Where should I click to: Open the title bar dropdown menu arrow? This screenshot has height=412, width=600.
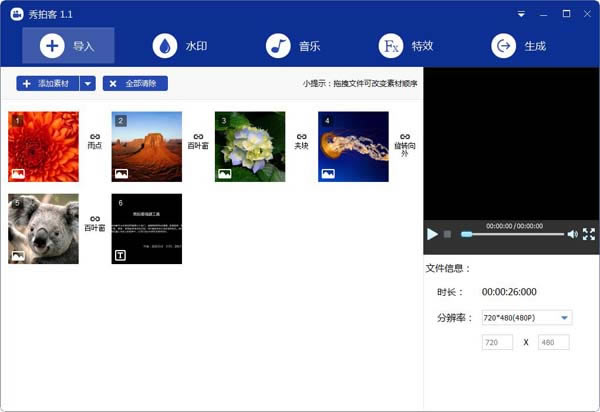(521, 14)
